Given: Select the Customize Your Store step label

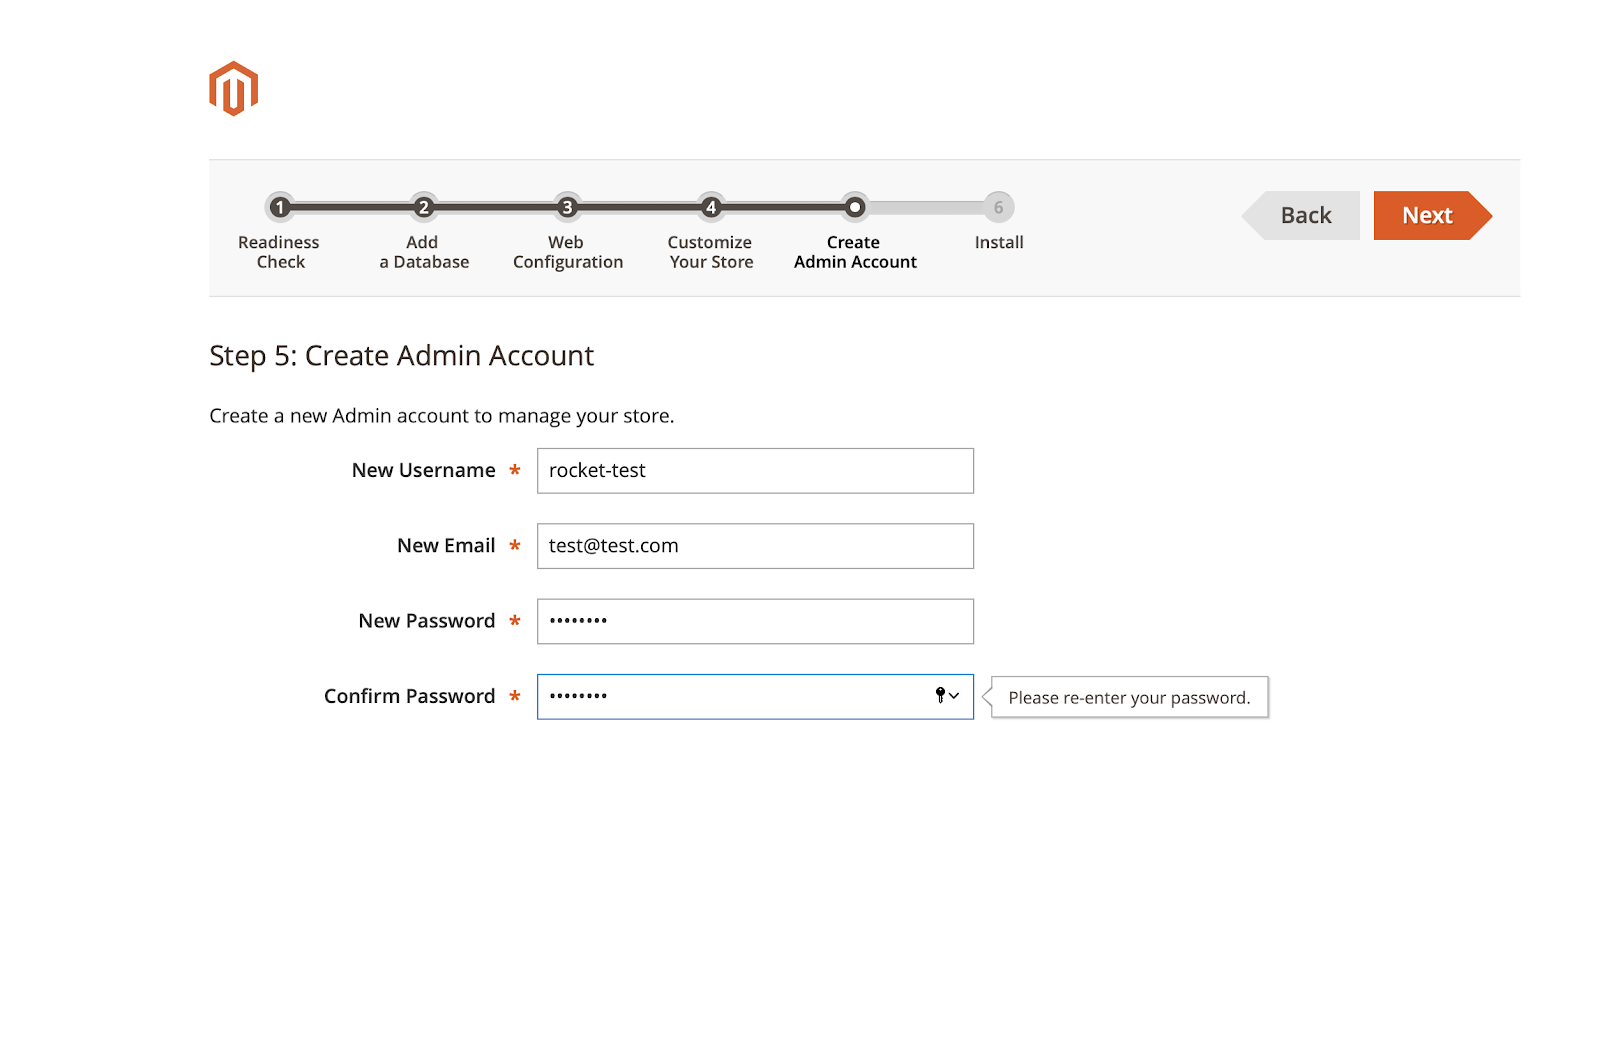Looking at the screenshot, I should 711,252.
